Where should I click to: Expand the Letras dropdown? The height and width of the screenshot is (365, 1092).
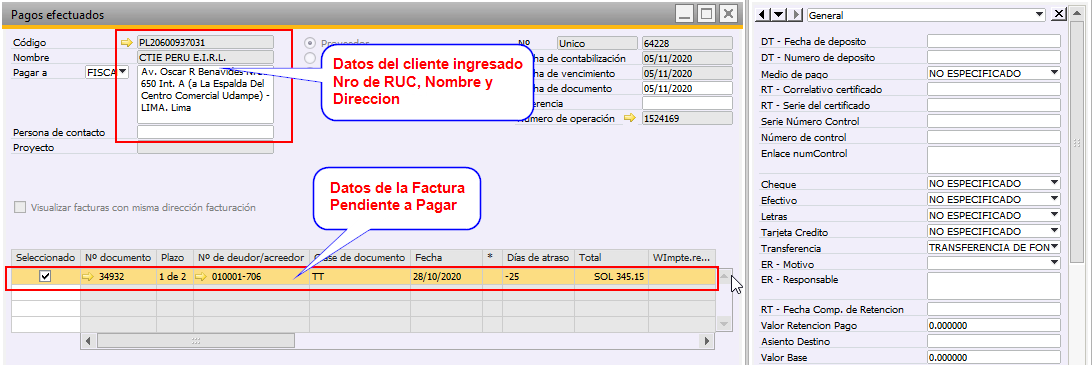pos(1054,216)
